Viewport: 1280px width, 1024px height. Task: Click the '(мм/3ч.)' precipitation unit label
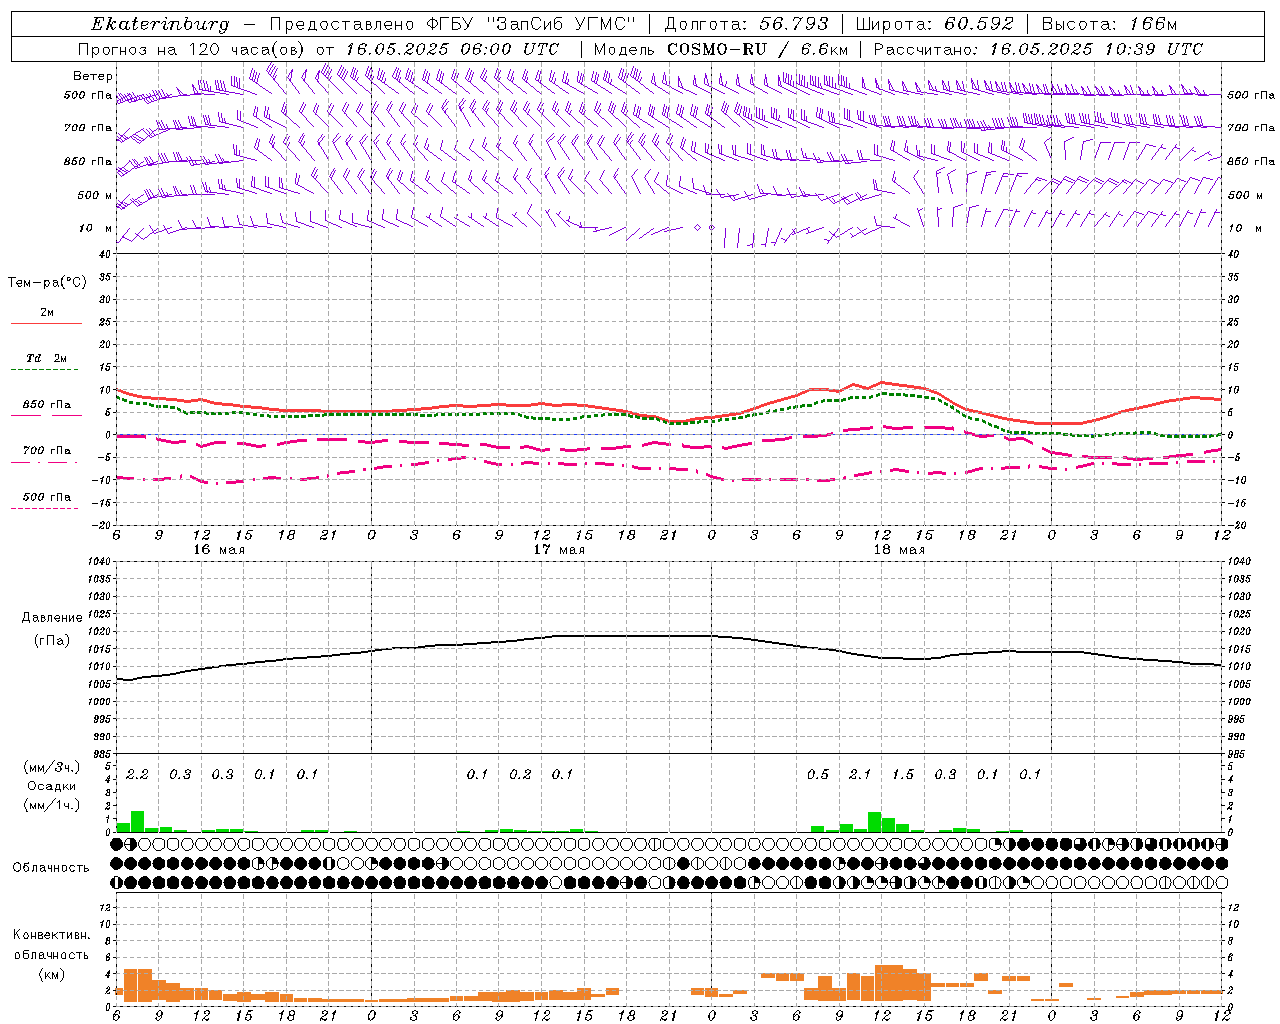tap(50, 767)
